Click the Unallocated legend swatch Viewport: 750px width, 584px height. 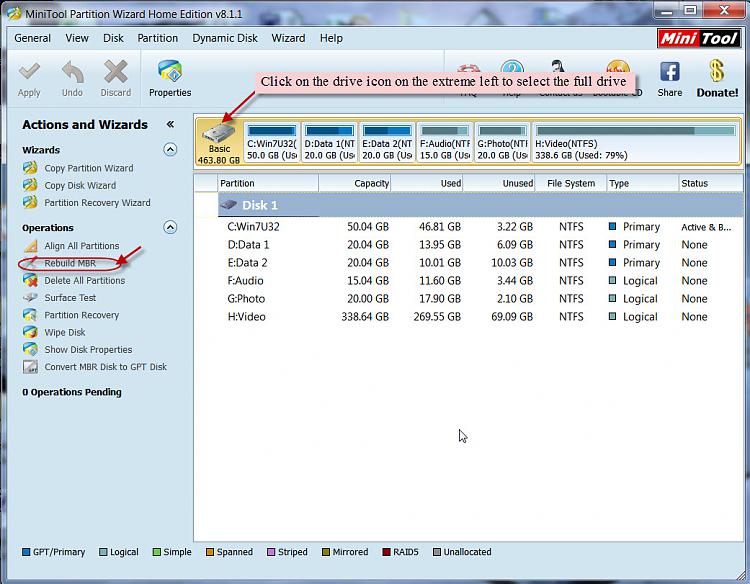click(436, 552)
